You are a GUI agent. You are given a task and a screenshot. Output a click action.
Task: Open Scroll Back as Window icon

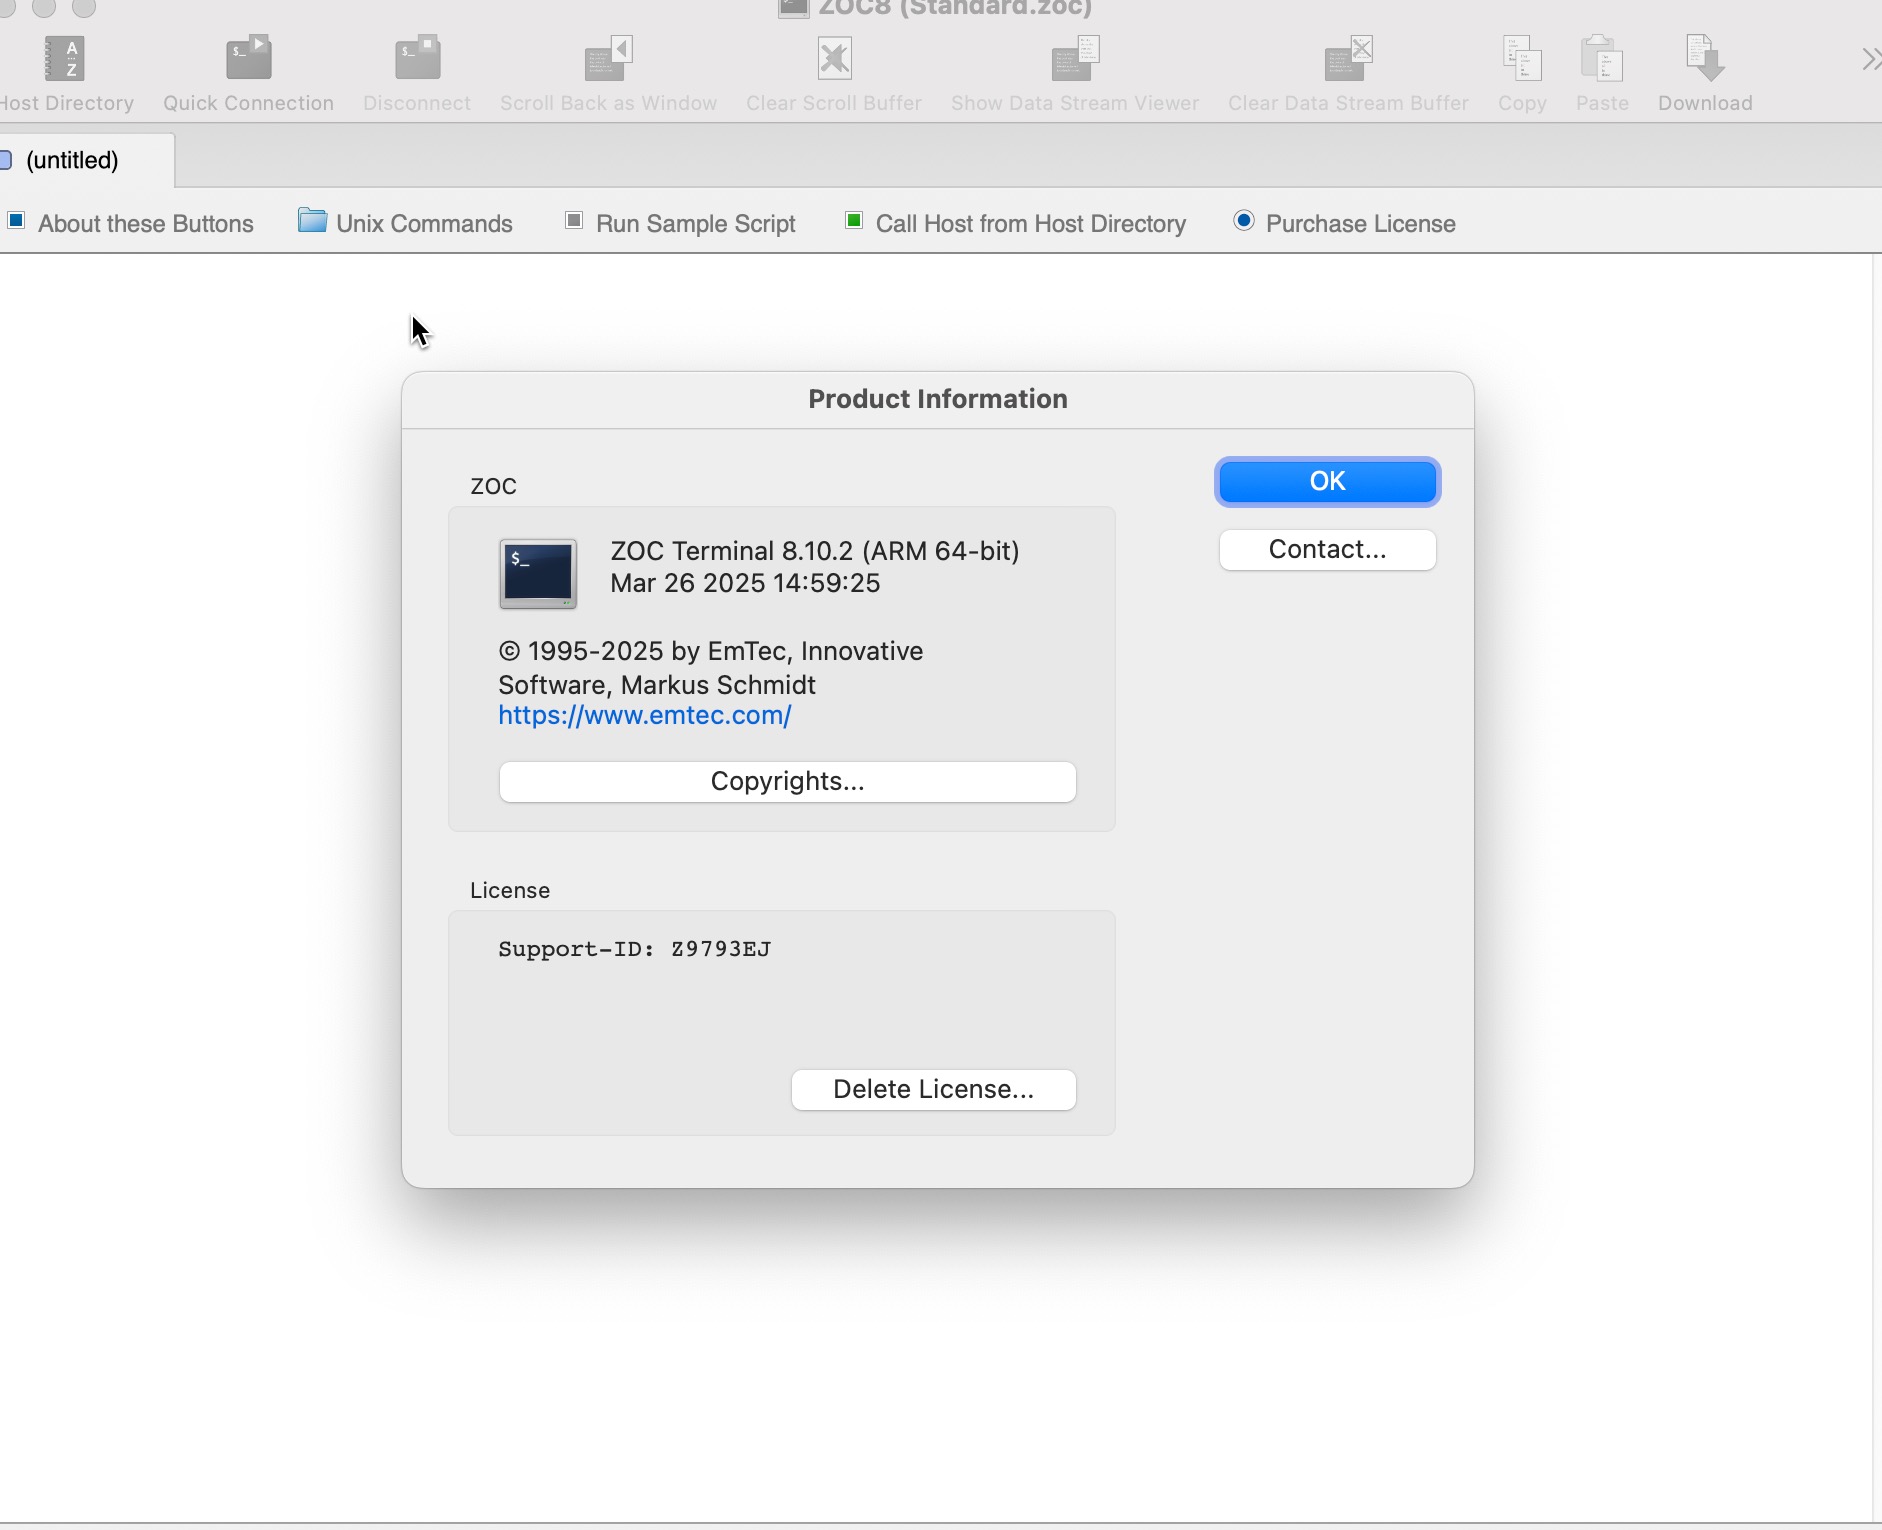(x=608, y=59)
